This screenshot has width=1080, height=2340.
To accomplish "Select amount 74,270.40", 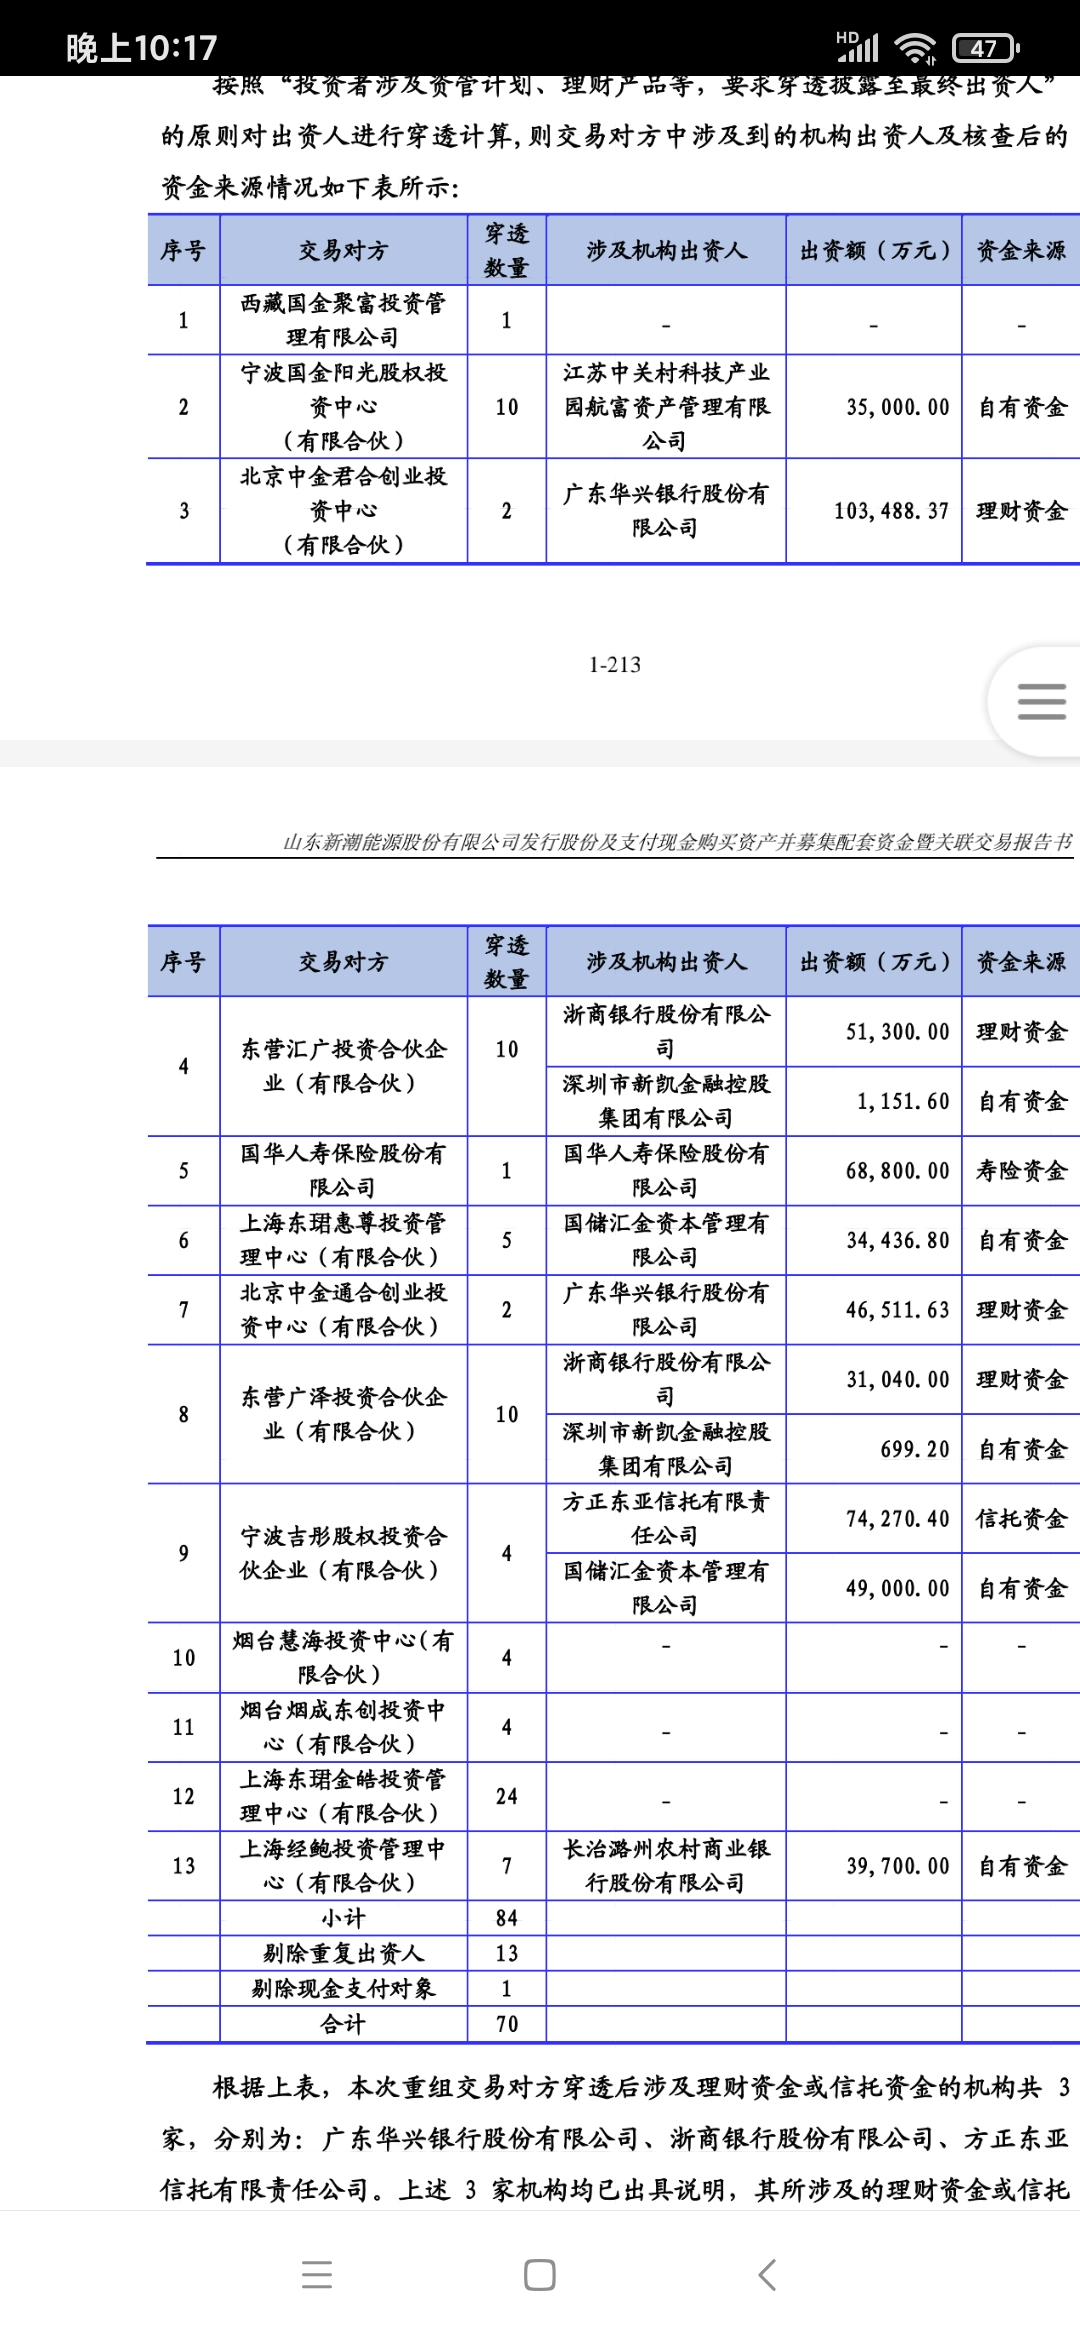I will pyautogui.click(x=898, y=1519).
